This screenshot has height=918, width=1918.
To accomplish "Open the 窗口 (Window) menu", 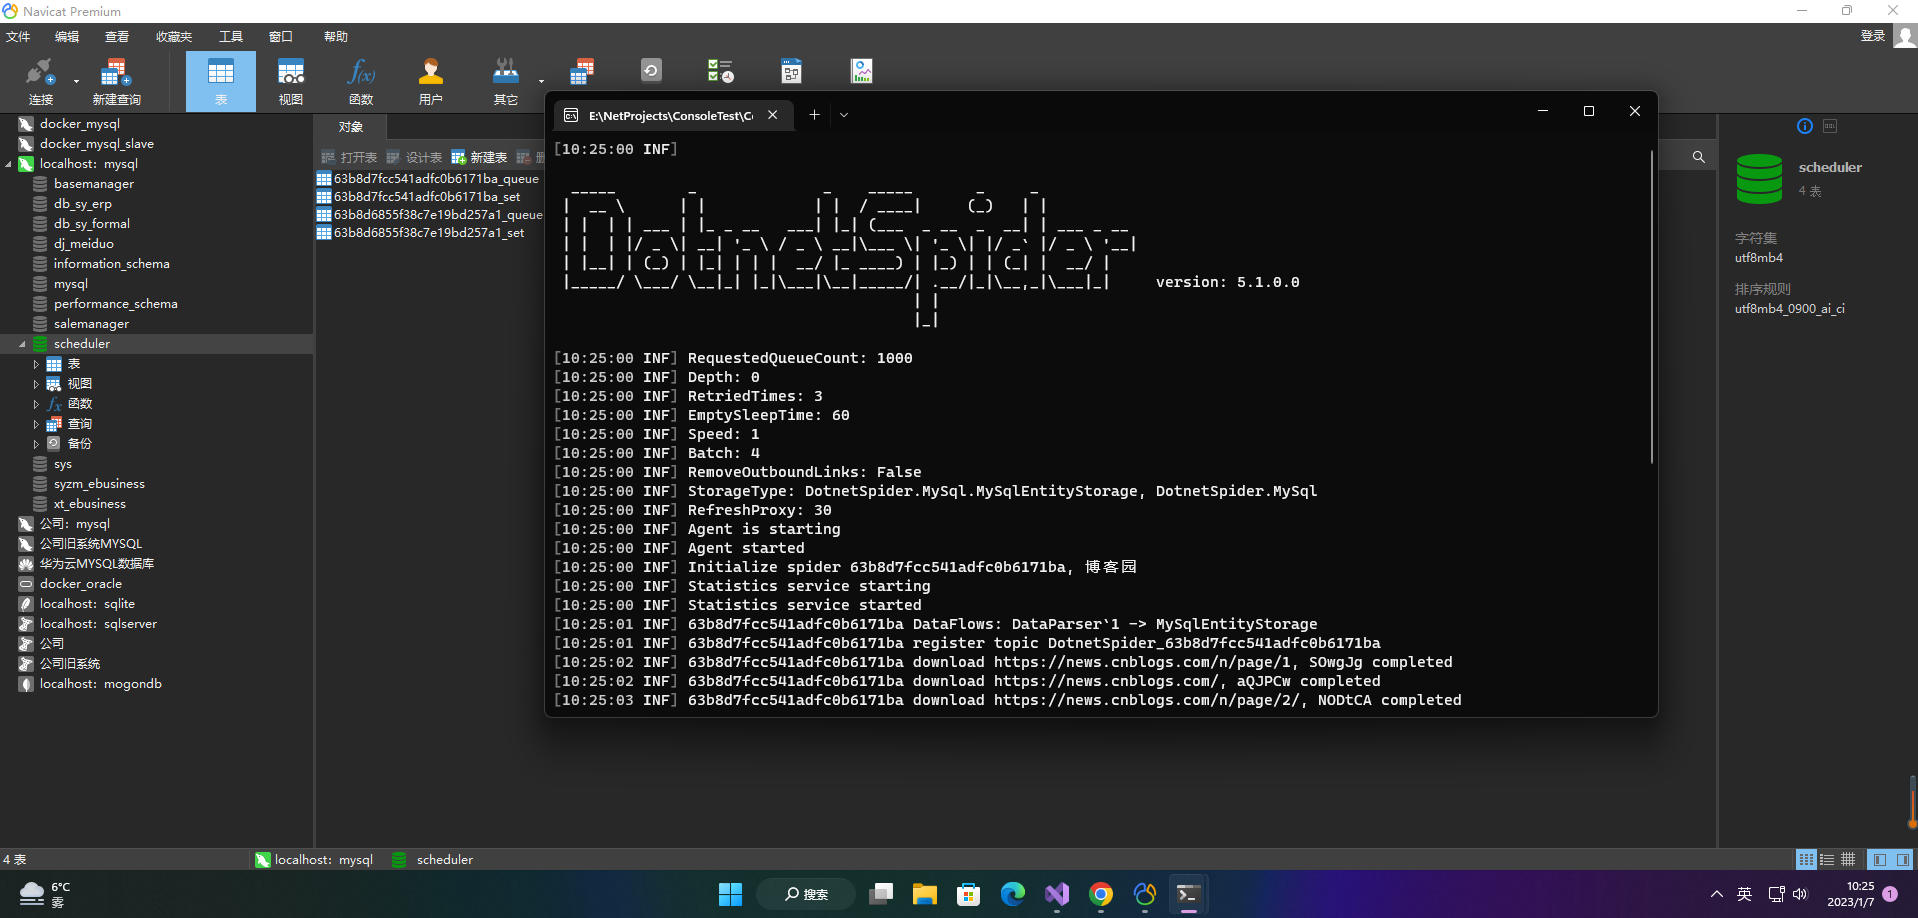I will (x=281, y=37).
